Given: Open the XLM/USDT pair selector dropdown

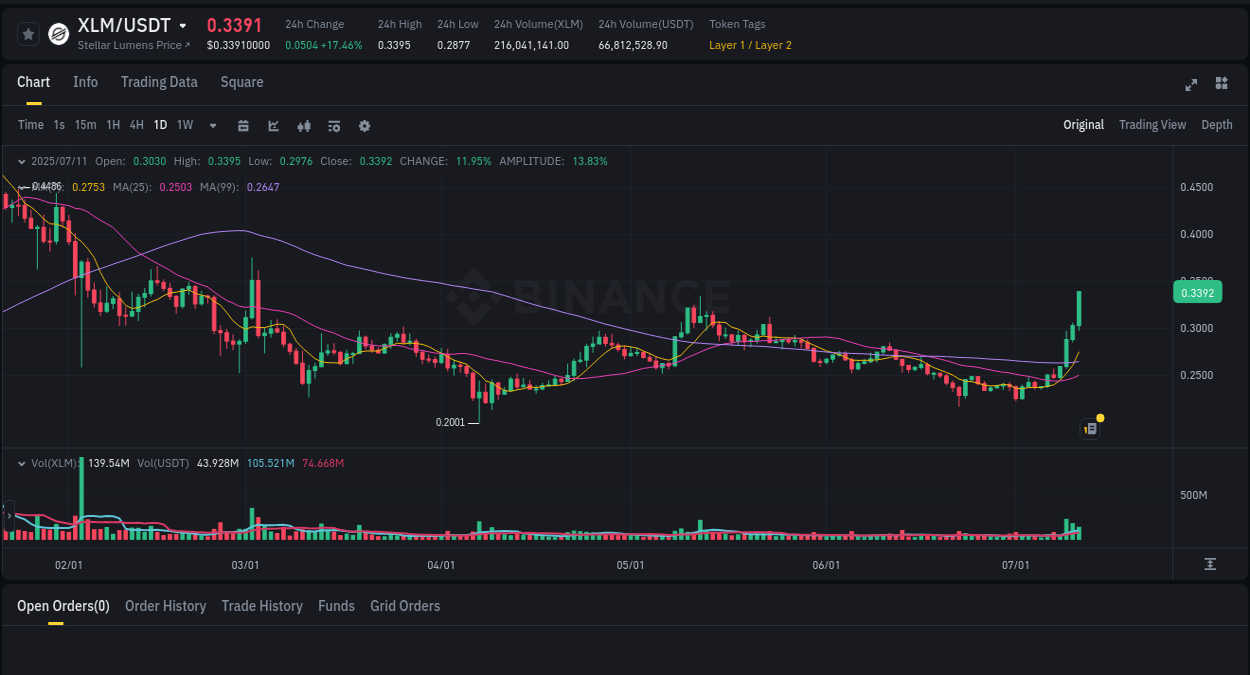Looking at the screenshot, I should [183, 24].
